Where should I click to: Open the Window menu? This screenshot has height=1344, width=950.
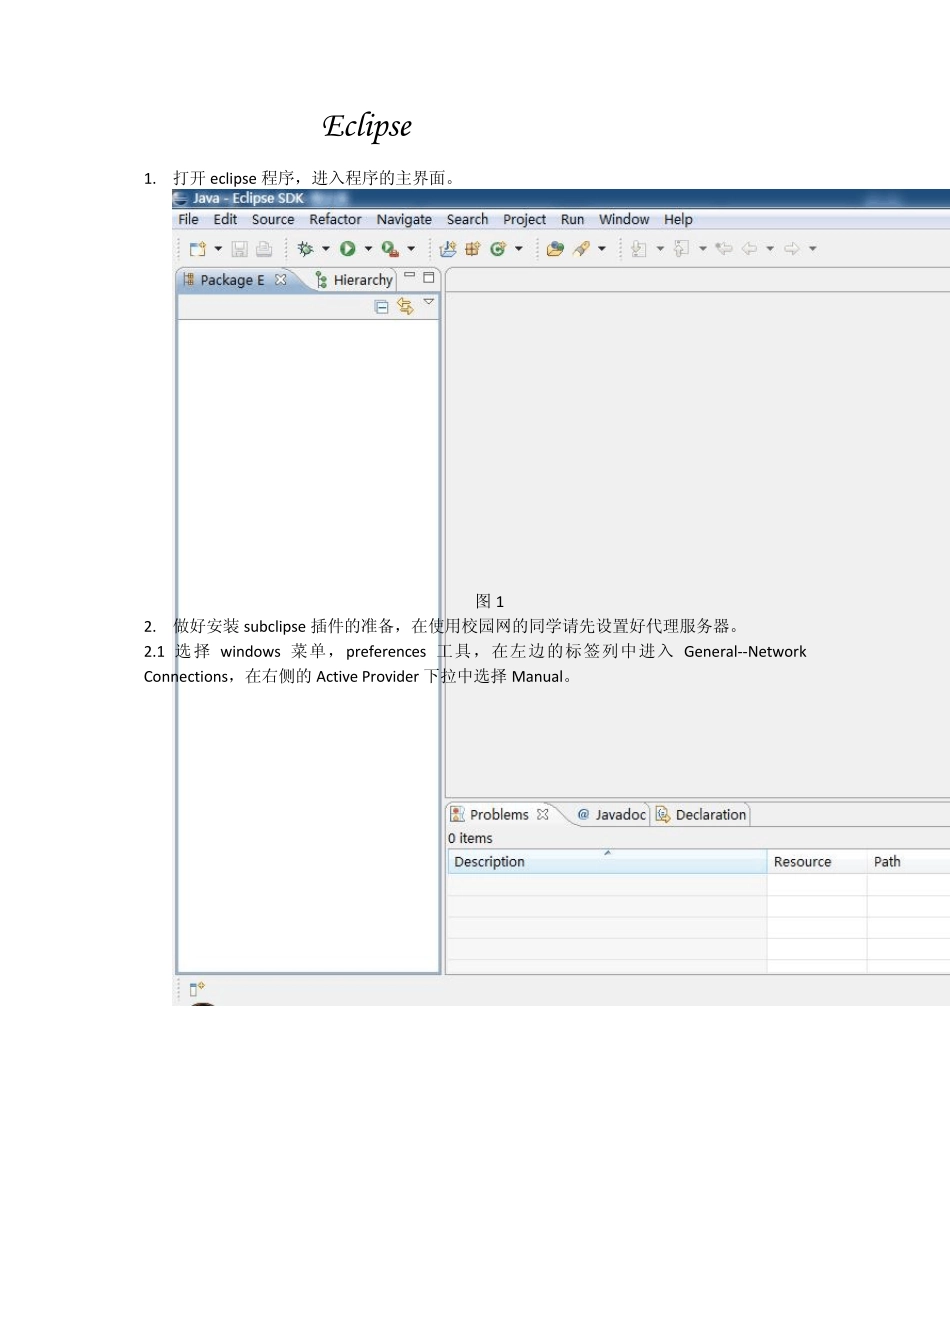point(624,219)
